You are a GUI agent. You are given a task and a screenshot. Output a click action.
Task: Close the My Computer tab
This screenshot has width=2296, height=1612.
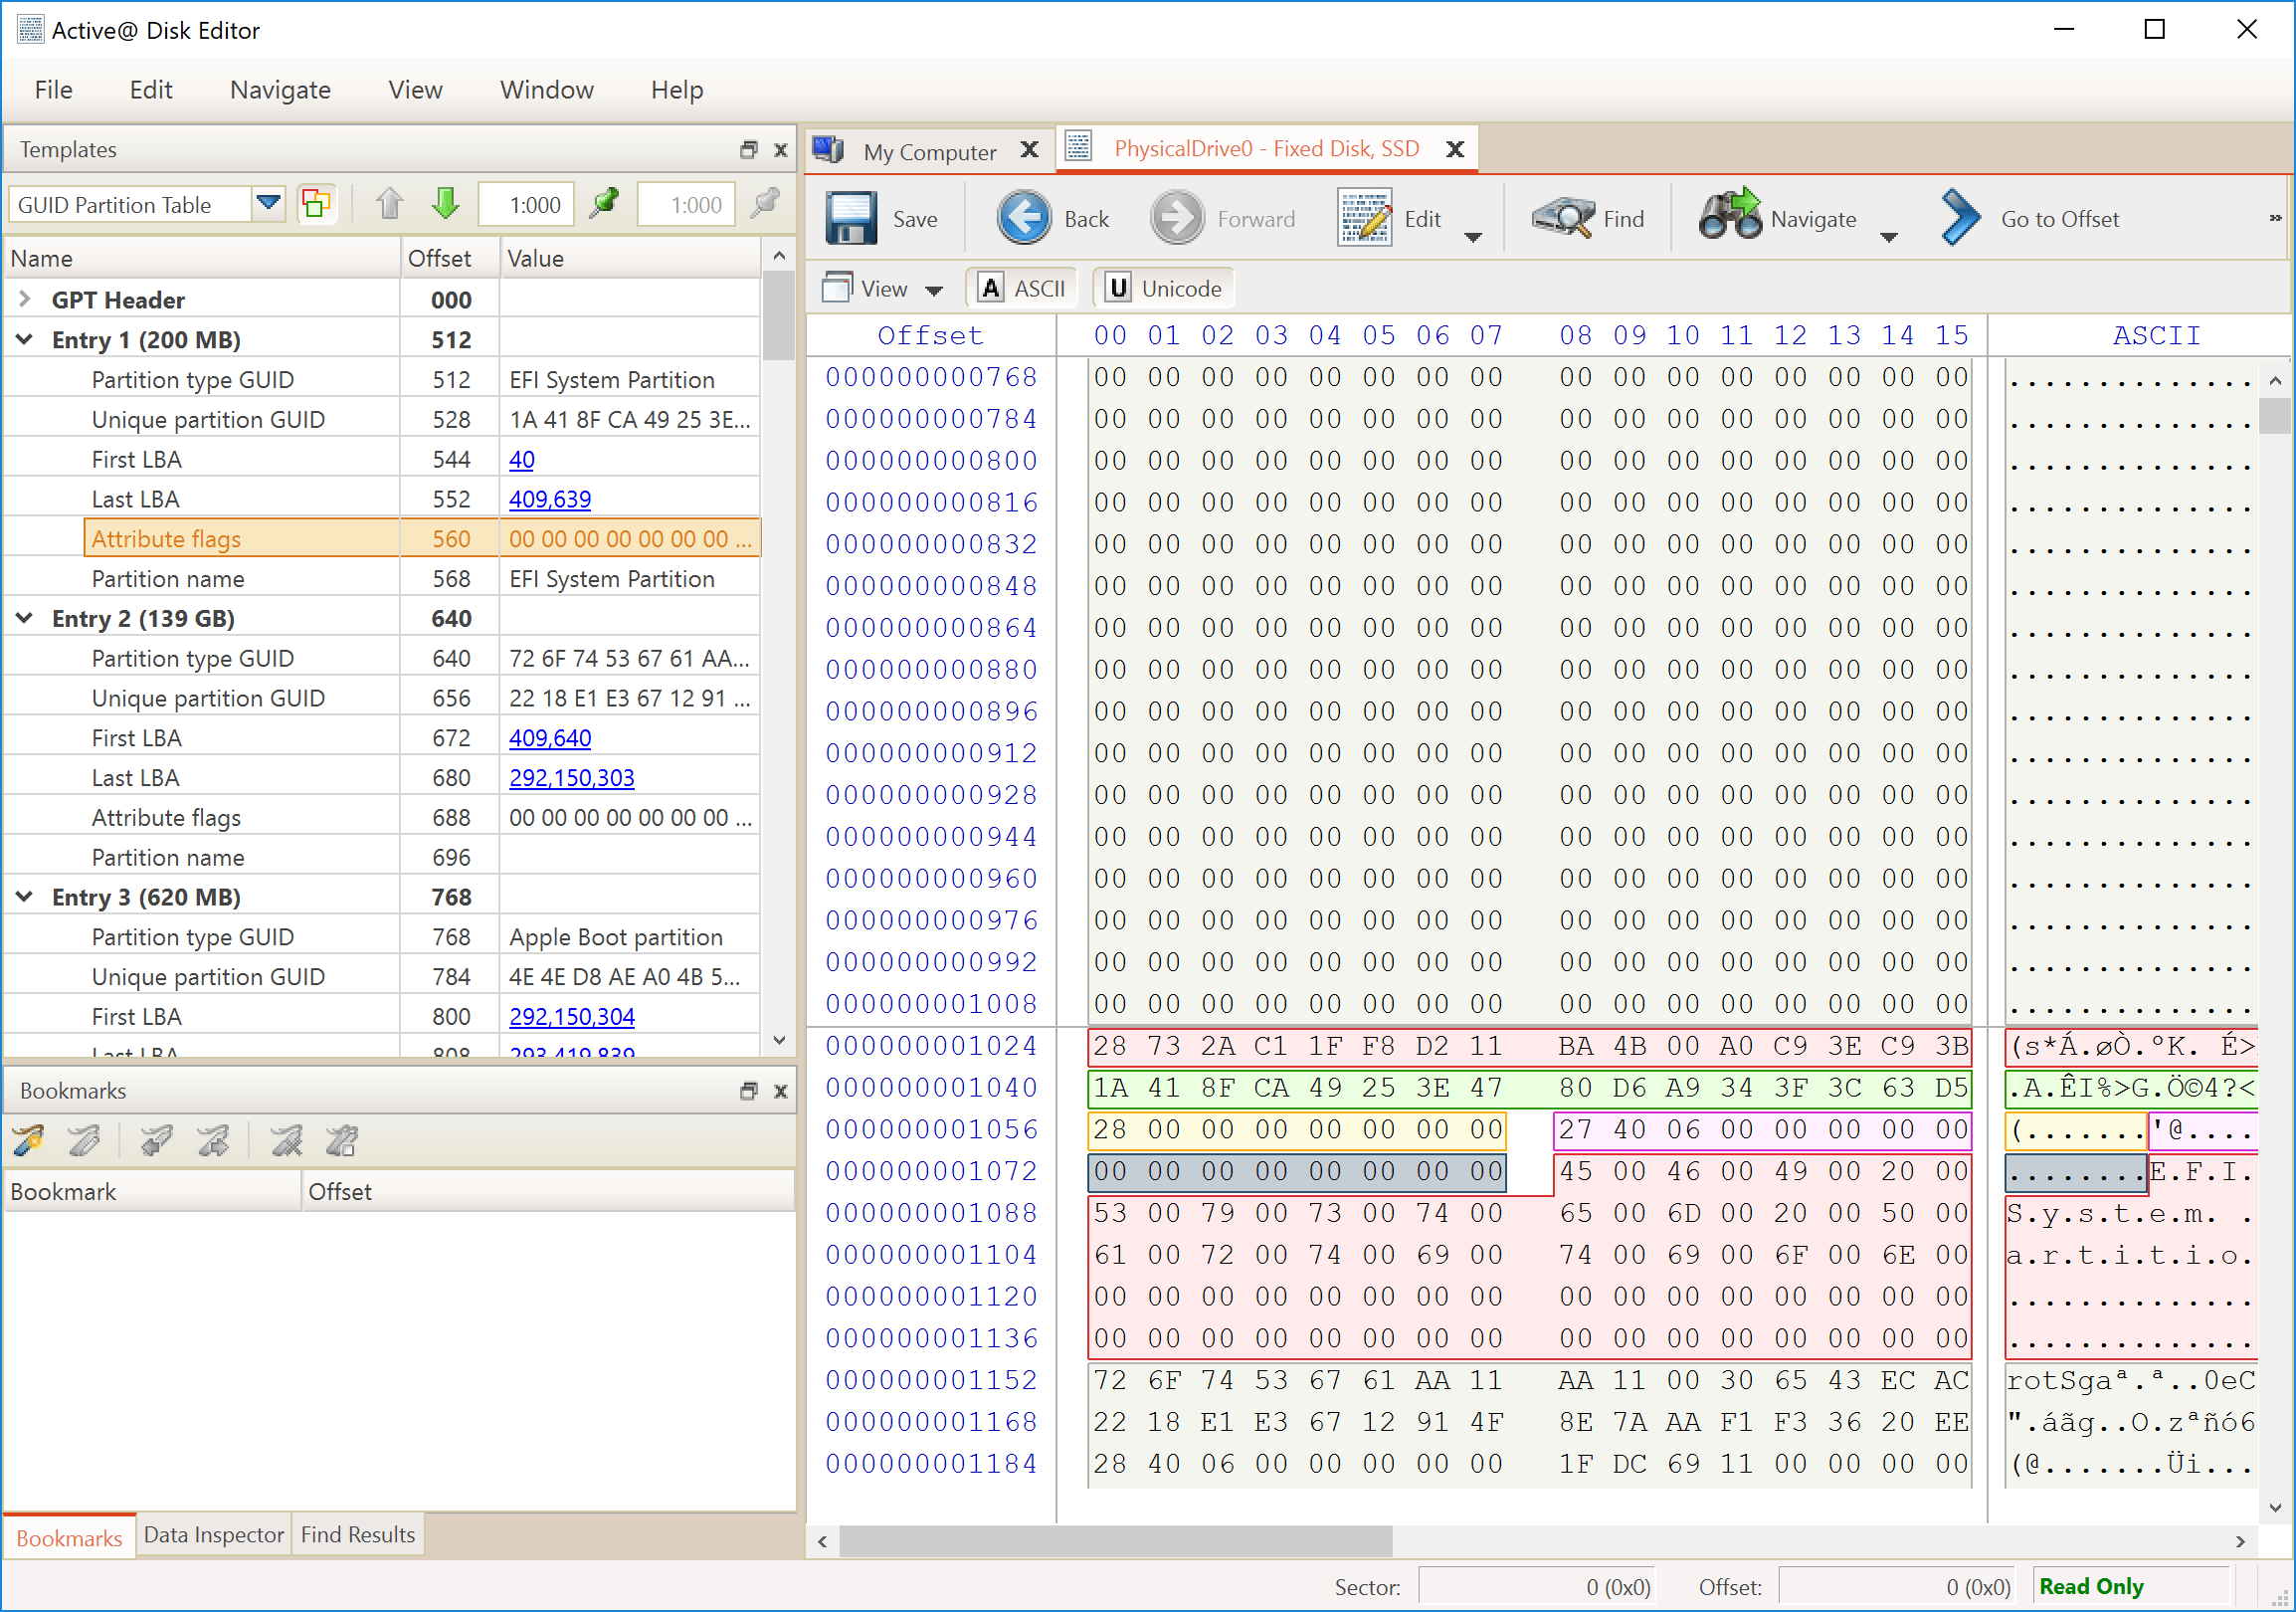(1029, 150)
